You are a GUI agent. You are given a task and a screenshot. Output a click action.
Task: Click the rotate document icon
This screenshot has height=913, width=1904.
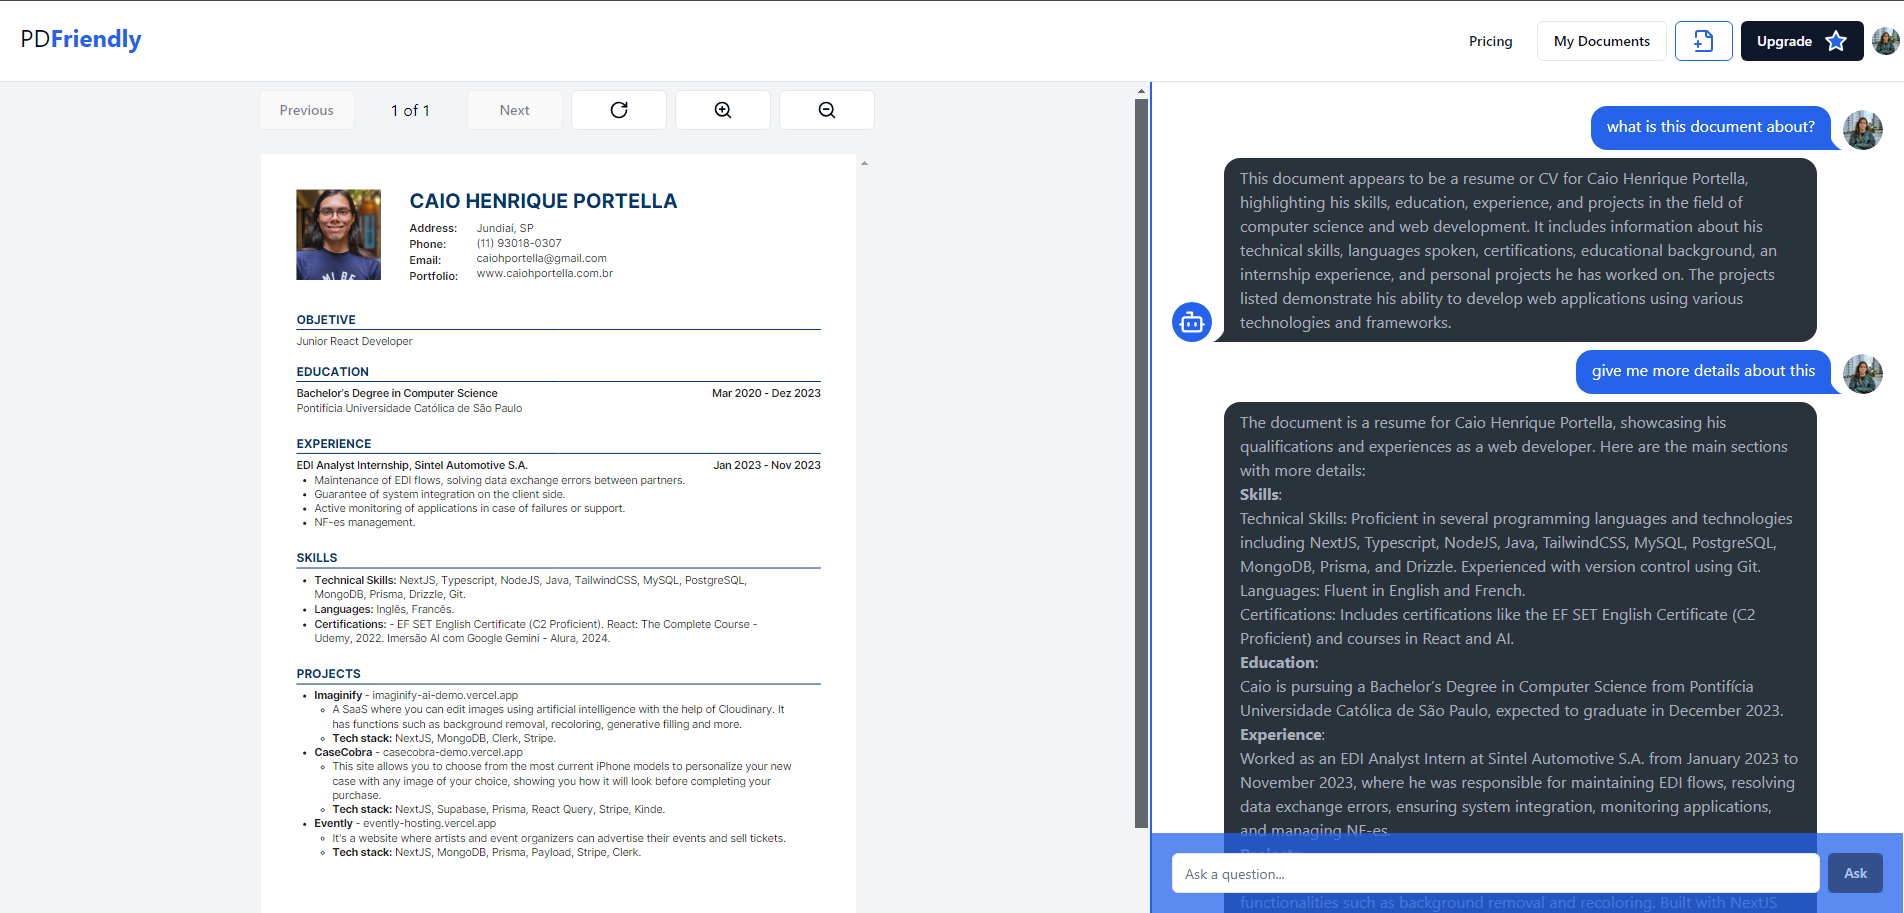coord(619,110)
